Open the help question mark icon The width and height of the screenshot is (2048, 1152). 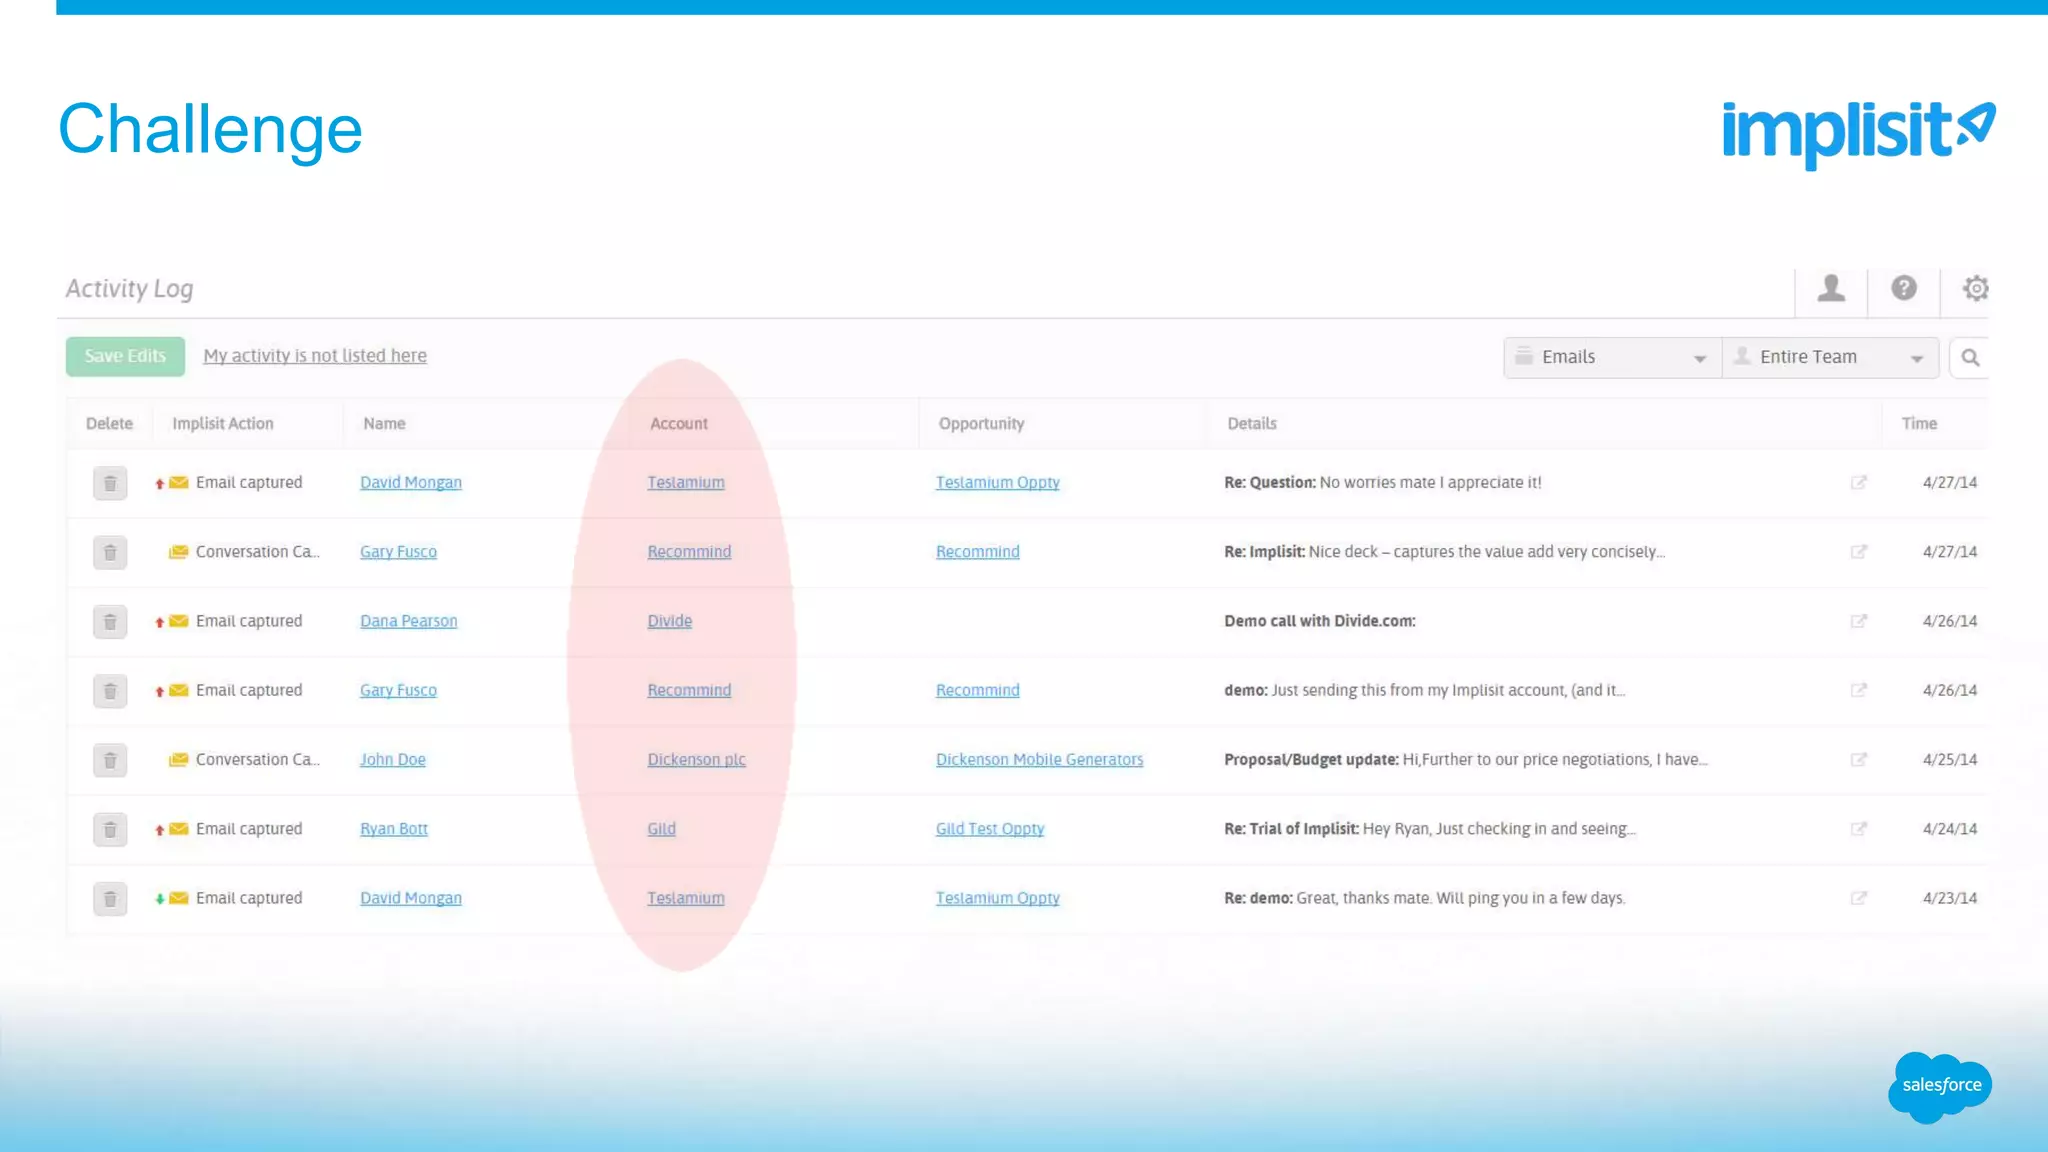click(1904, 289)
